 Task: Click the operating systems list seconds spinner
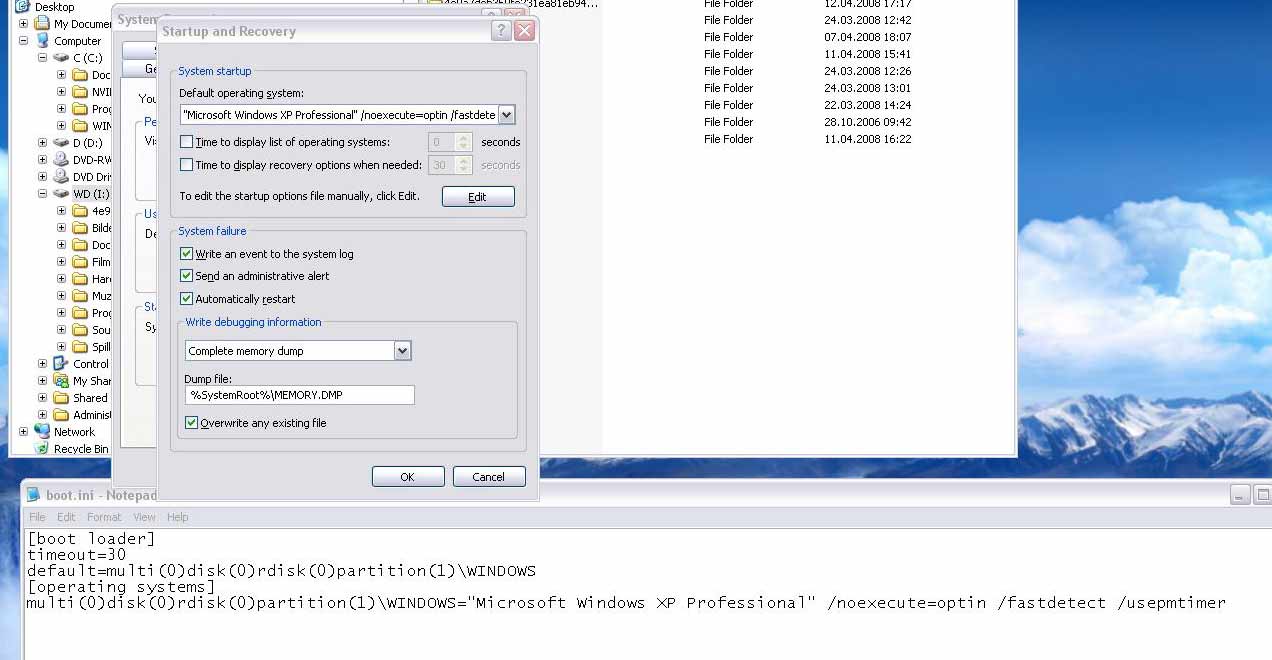(463, 142)
